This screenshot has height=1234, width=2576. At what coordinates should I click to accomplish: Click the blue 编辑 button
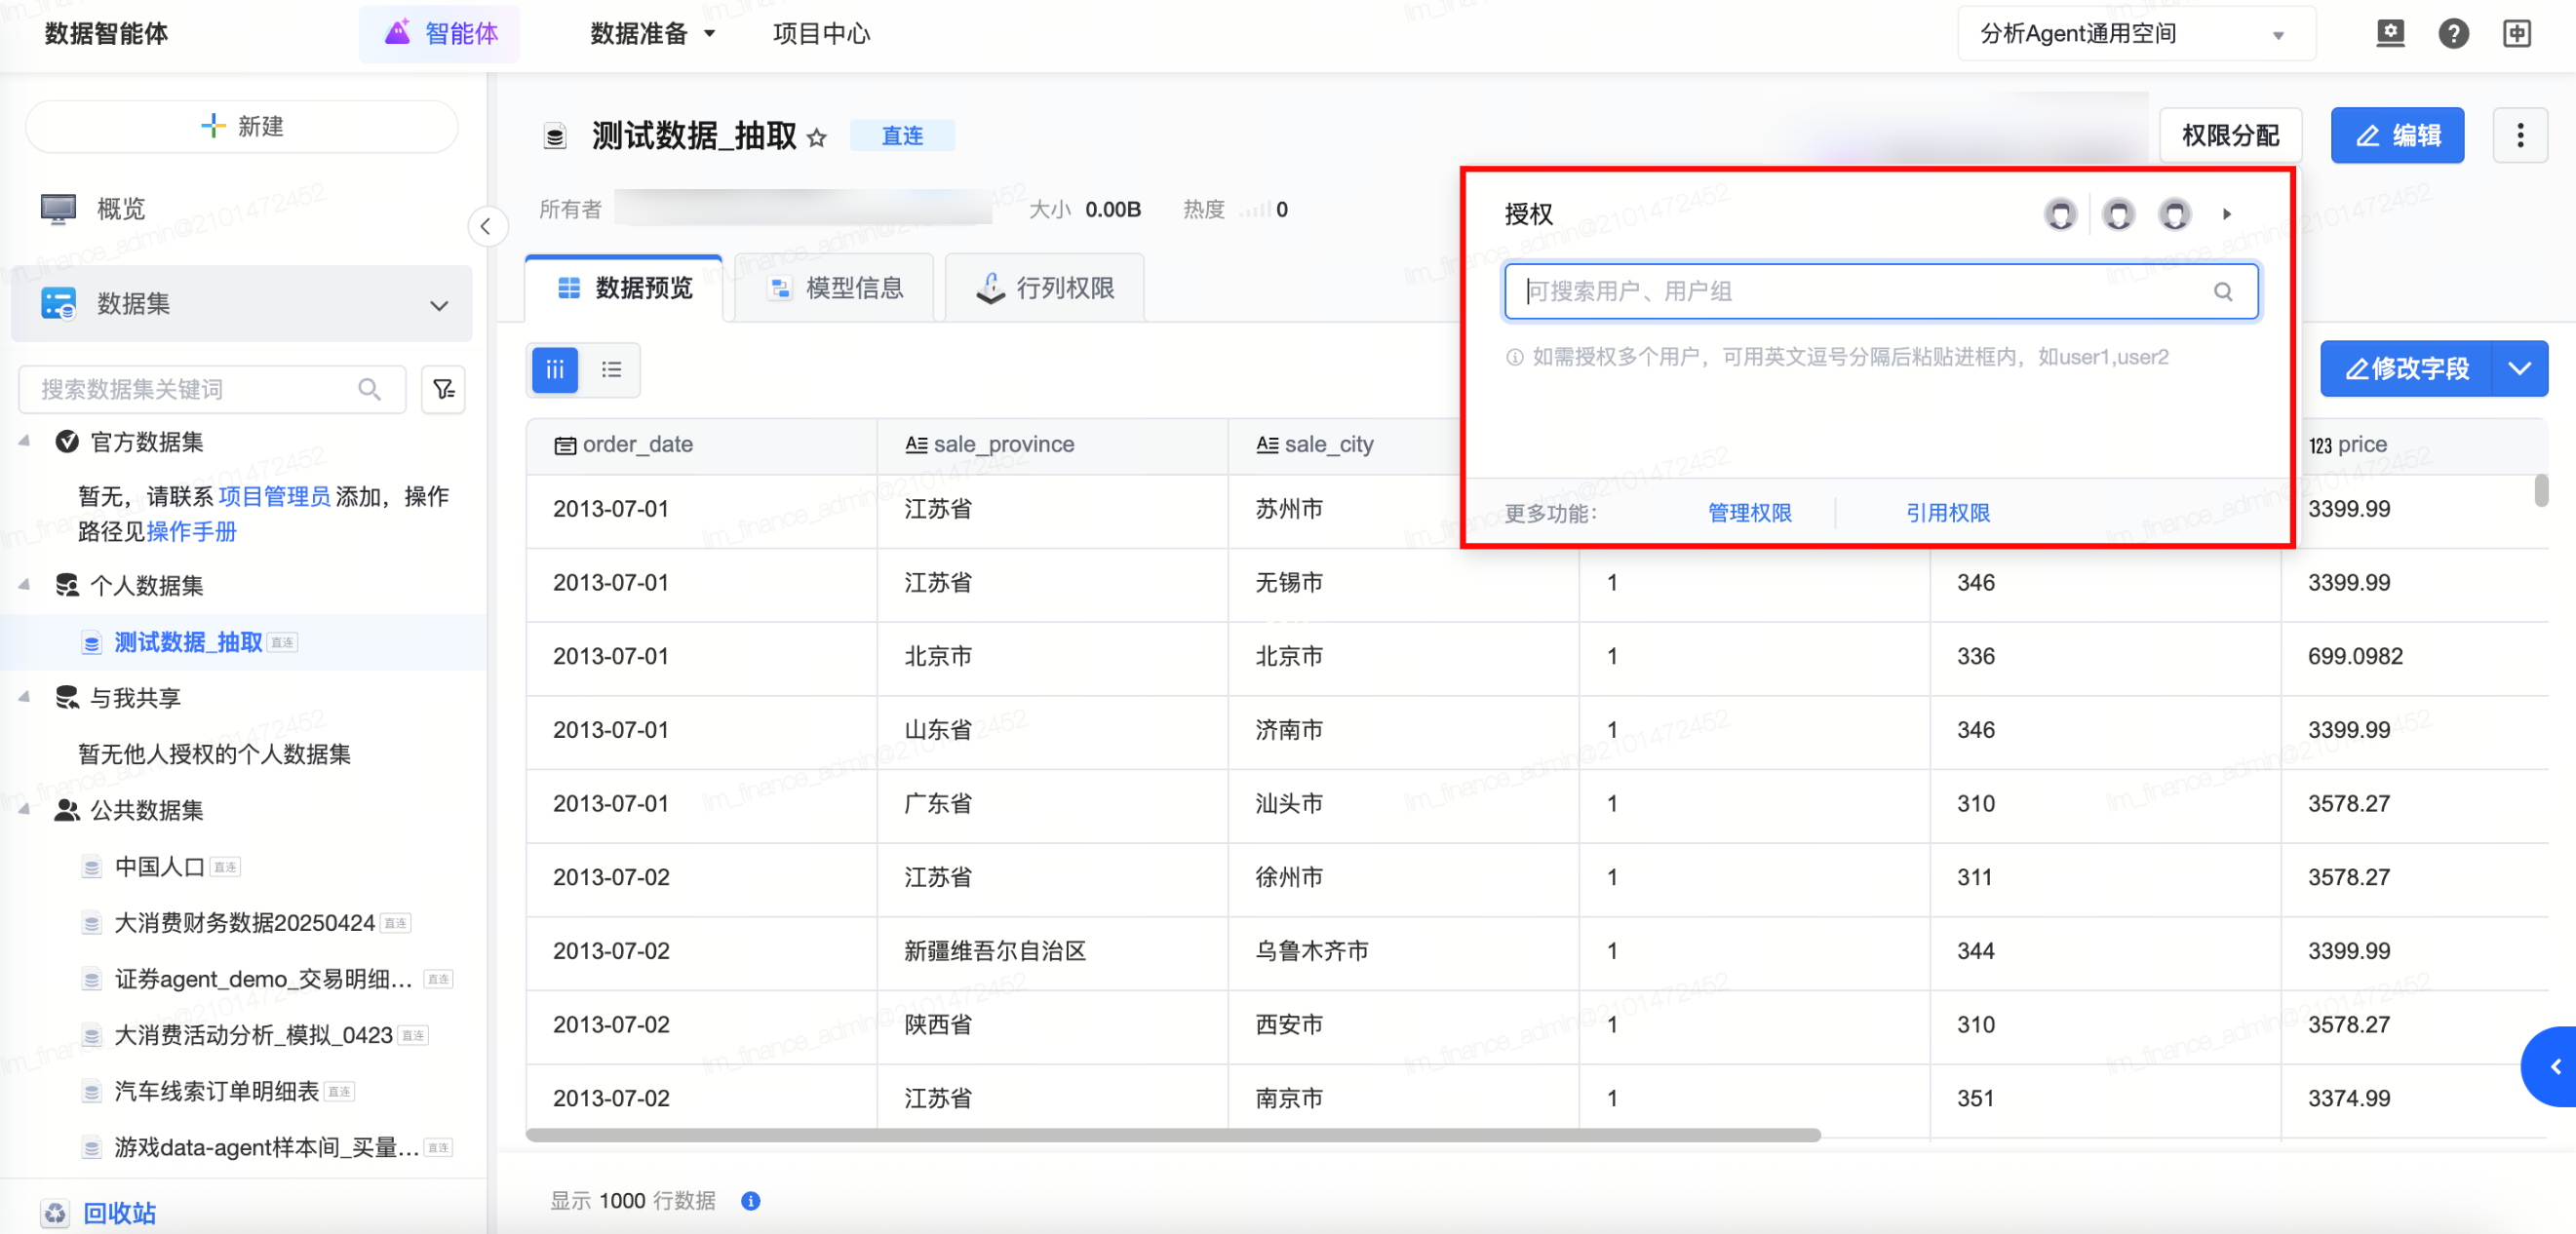(x=2396, y=135)
